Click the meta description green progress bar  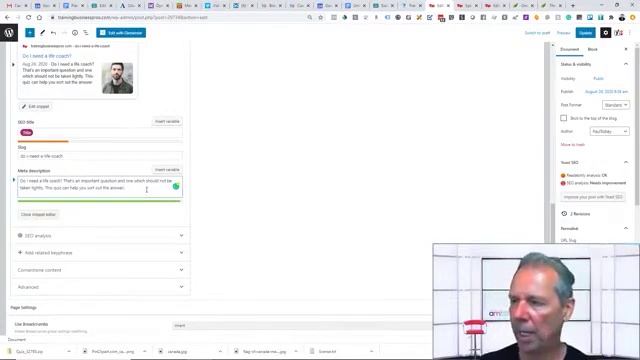[99, 201]
